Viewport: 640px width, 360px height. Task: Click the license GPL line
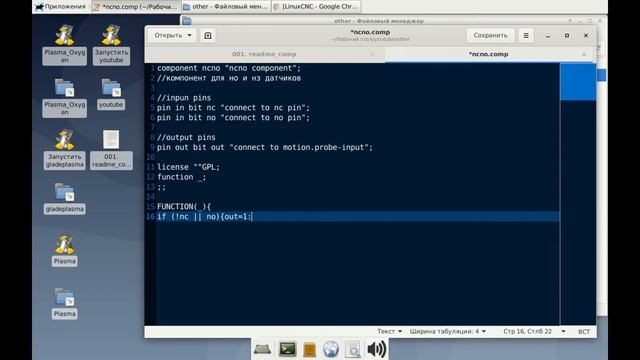pyautogui.click(x=188, y=167)
